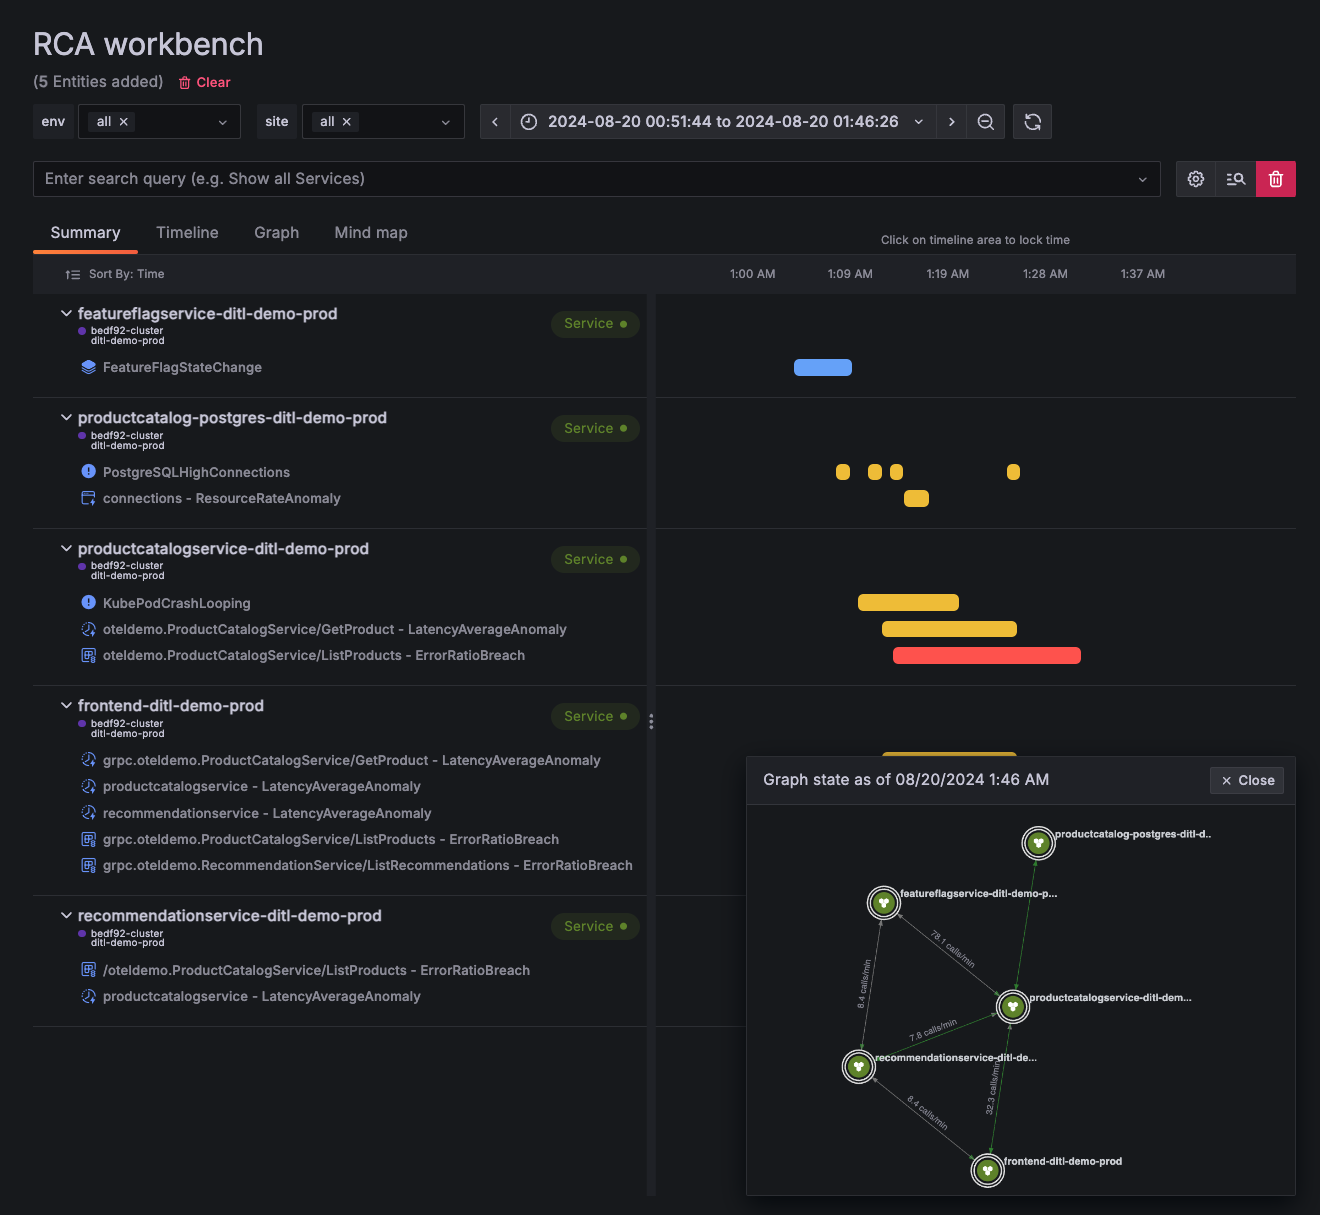1320x1215 pixels.
Task: Expand the time range selector dropdown
Action: coord(919,121)
